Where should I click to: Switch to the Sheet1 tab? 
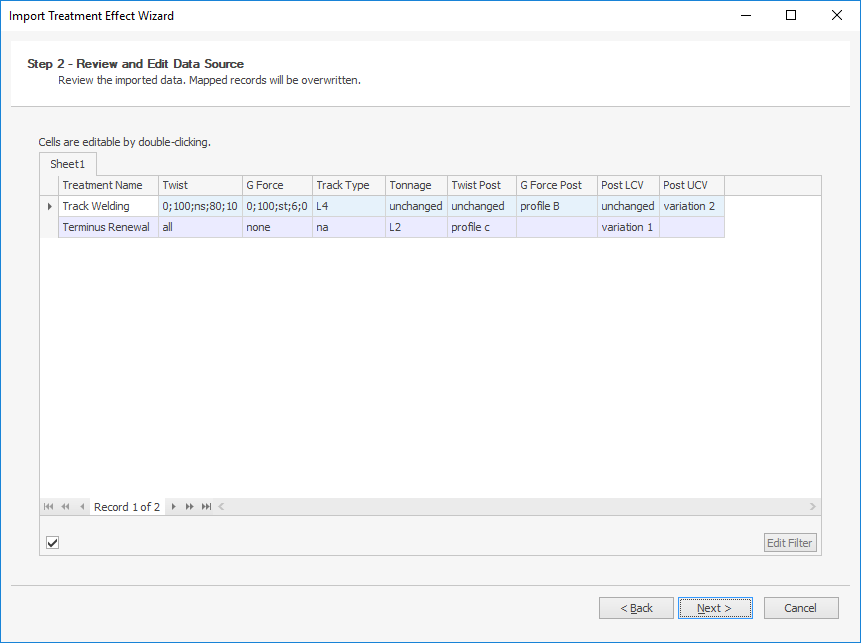click(x=68, y=164)
